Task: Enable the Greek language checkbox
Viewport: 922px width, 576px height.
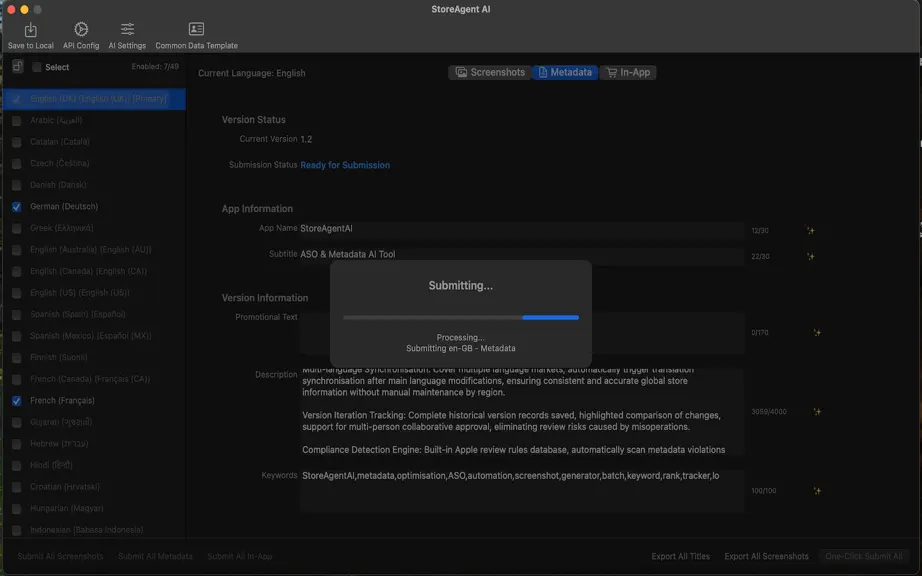Action: 16,228
